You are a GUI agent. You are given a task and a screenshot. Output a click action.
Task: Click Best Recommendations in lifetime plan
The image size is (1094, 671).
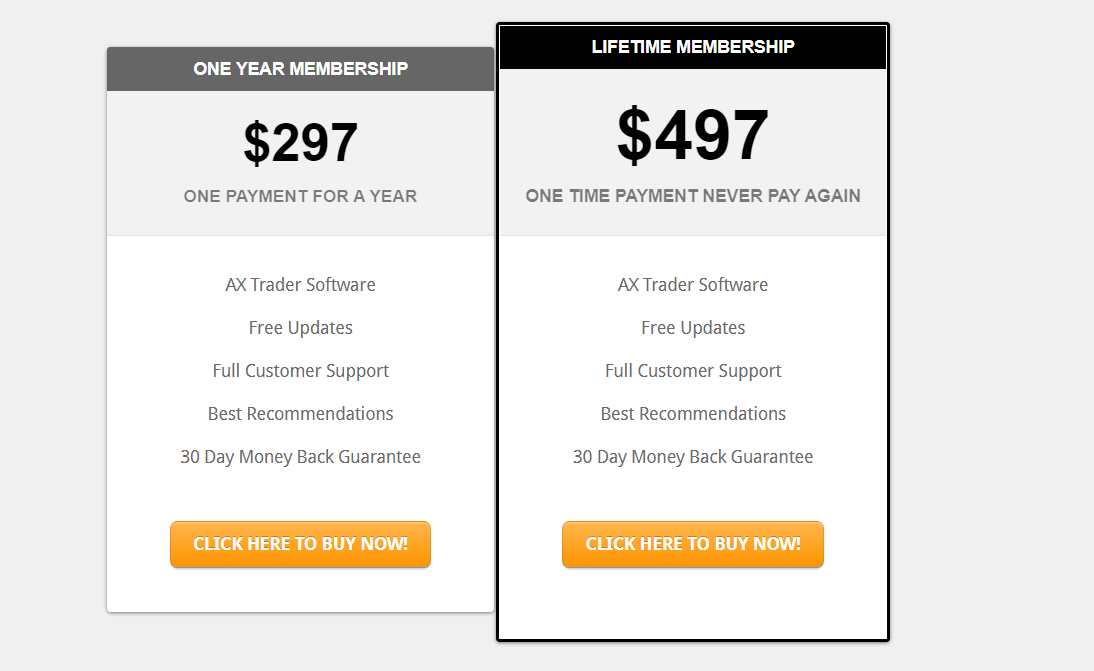tap(693, 414)
